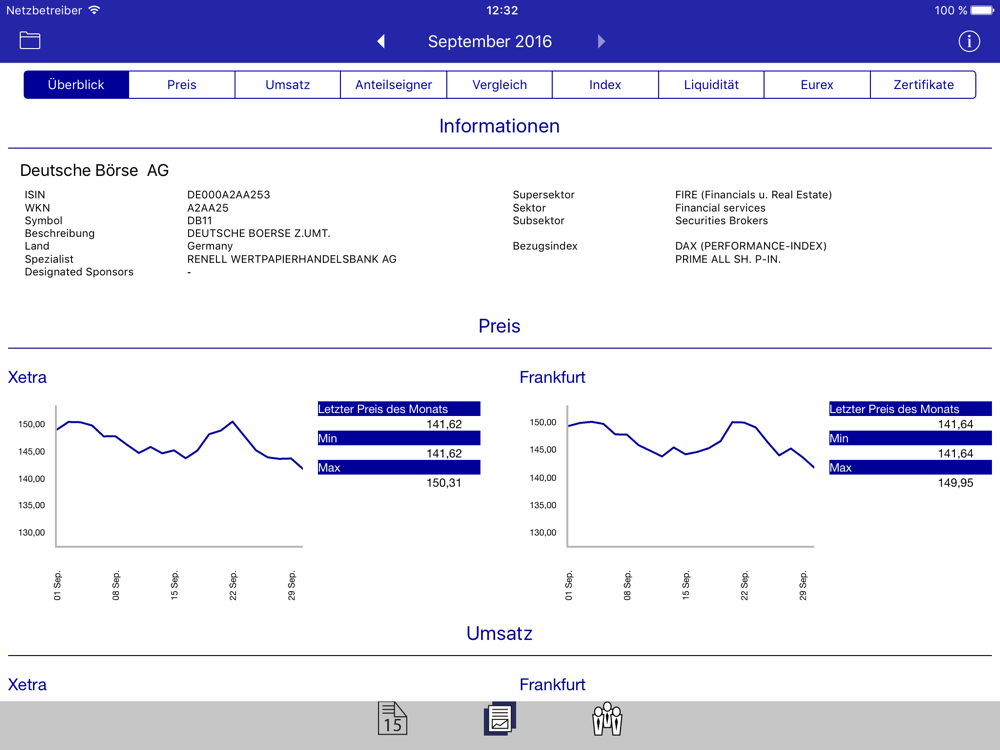Select RENELL WERTPAPIERHANDELSBANK AG specialist
This screenshot has width=1000, height=750.
(x=291, y=259)
